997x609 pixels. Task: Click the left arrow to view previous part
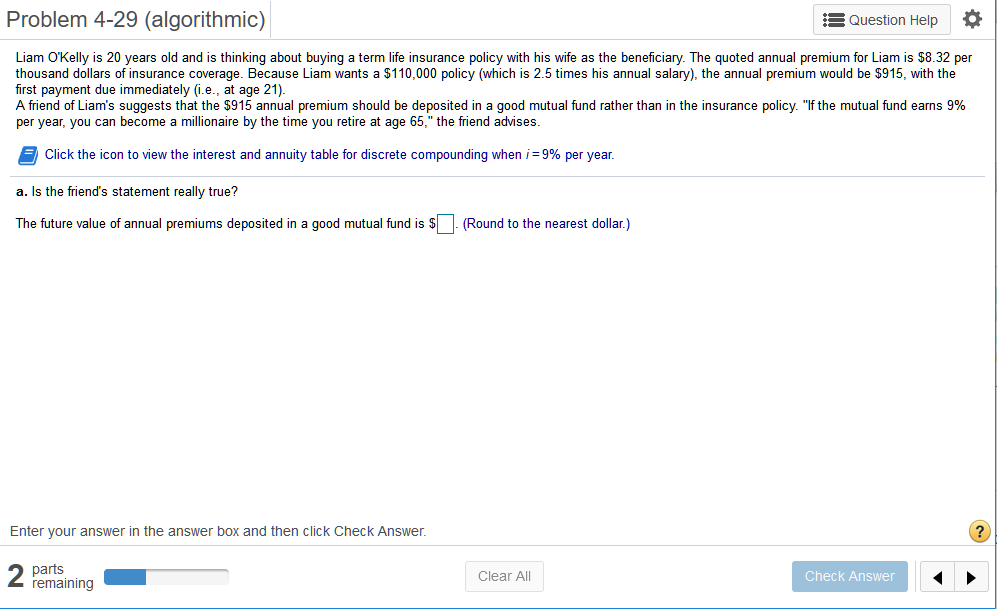(937, 577)
